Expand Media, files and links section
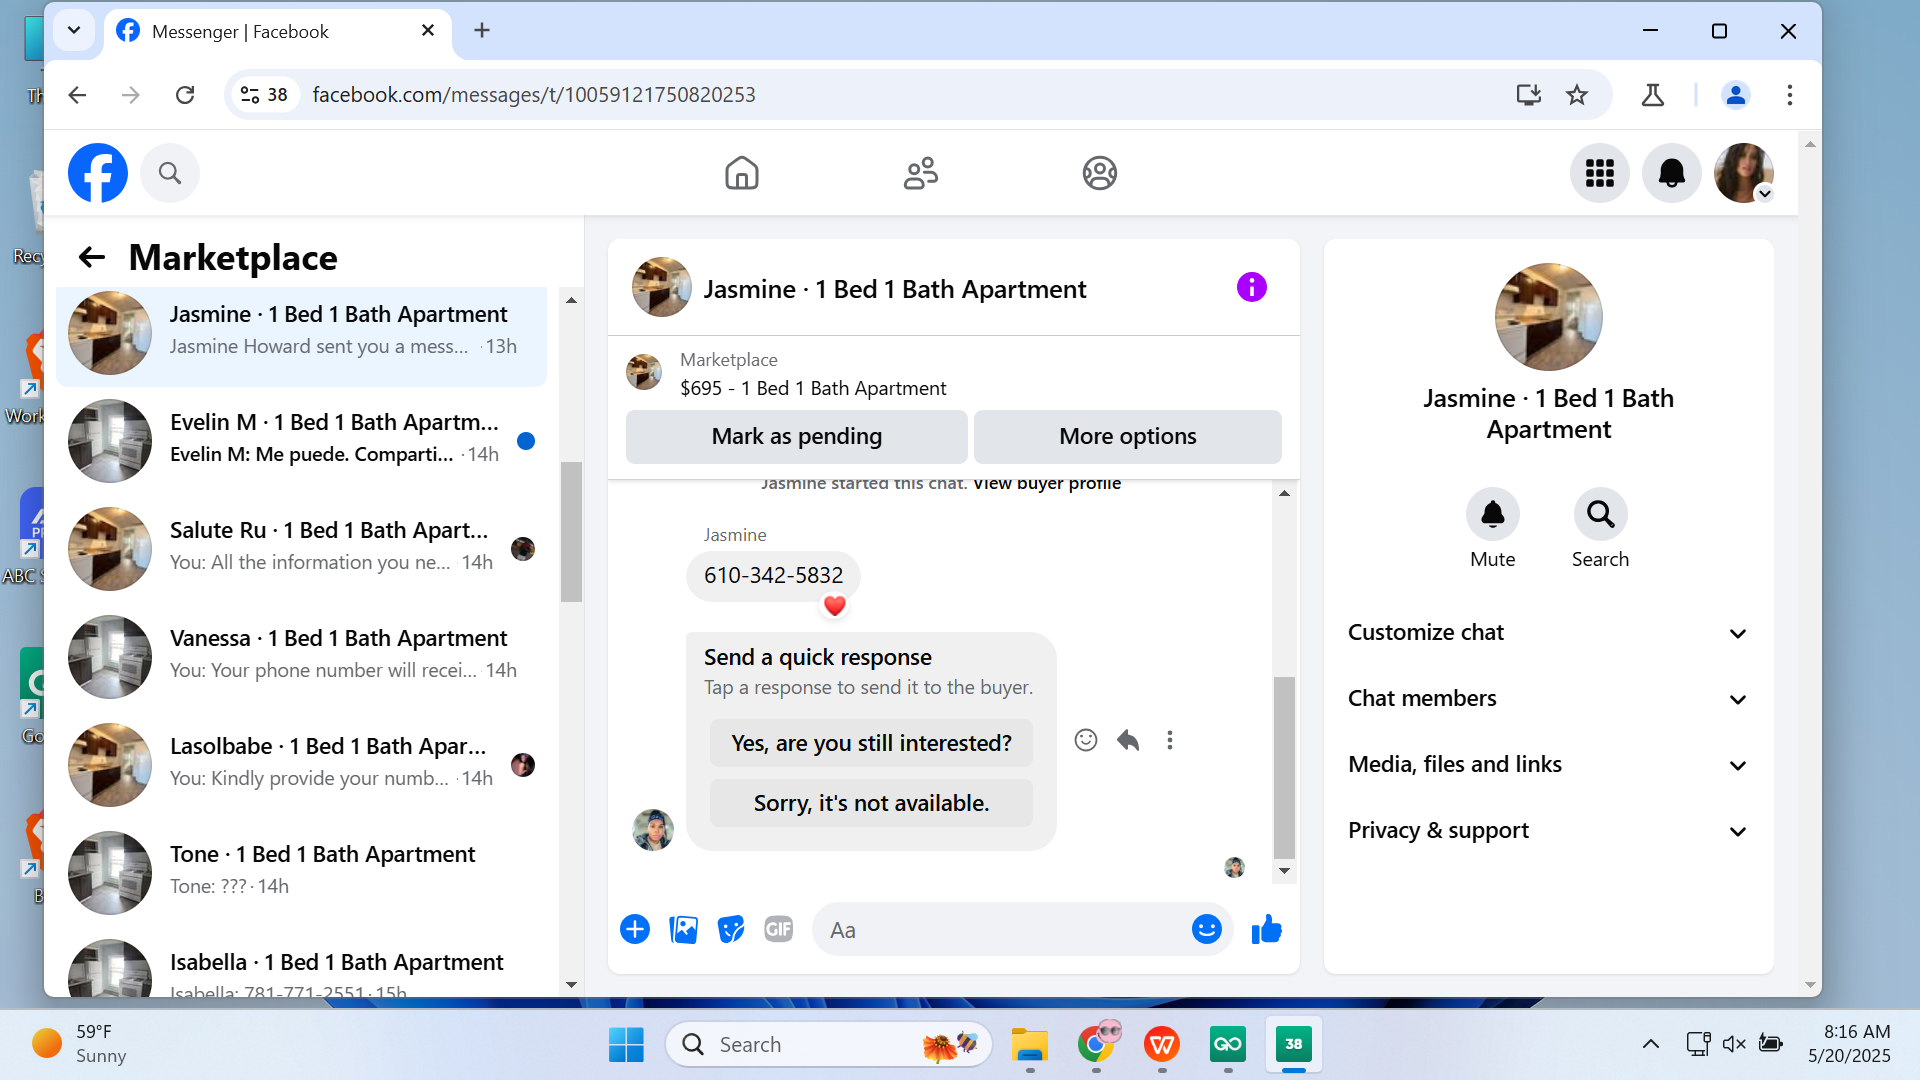This screenshot has height=1080, width=1920. (1548, 765)
